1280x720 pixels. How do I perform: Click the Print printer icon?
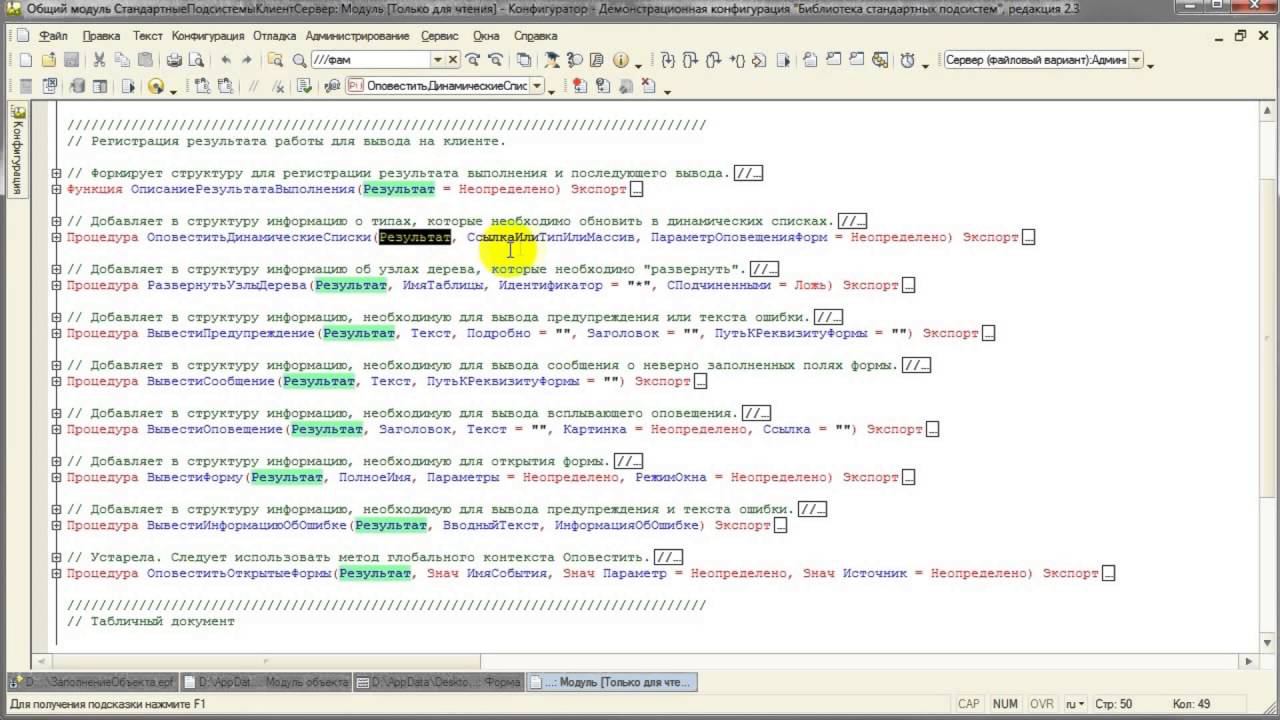pyautogui.click(x=173, y=60)
